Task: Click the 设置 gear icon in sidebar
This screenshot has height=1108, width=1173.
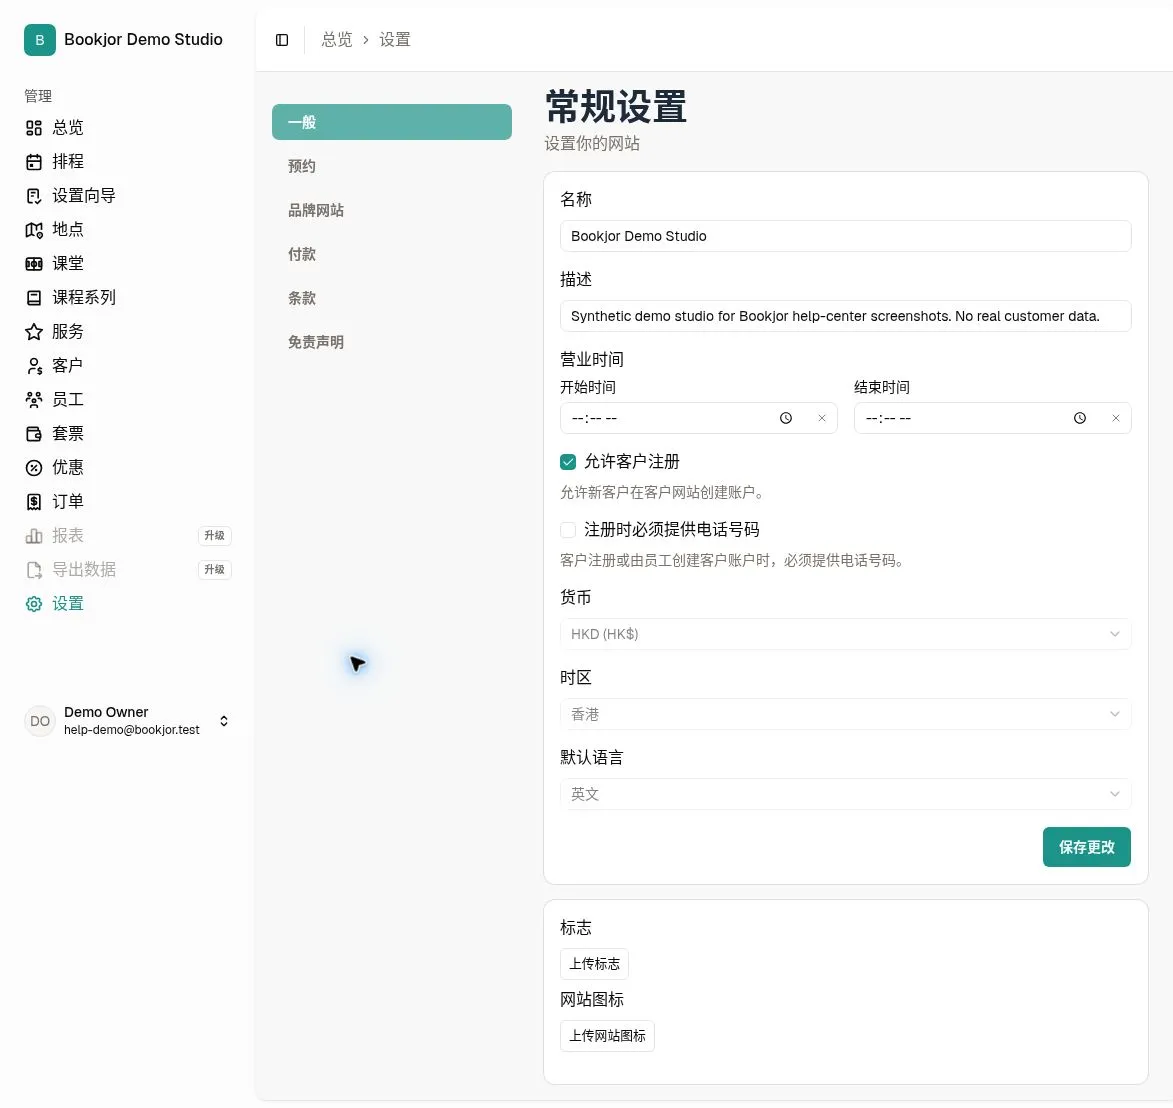Action: [34, 604]
